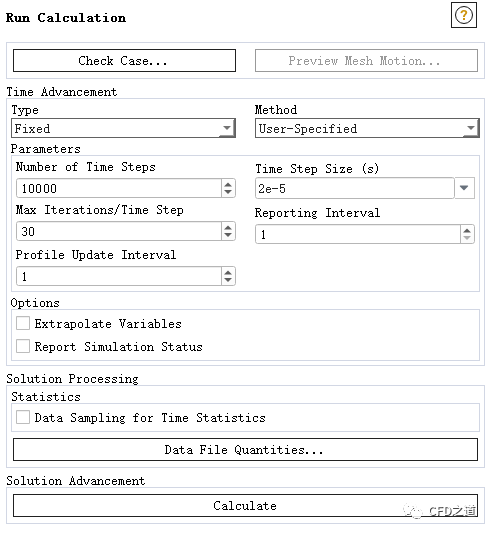Screen dimensions: 491x533
Task: Enable the Extrapolate Variables checkbox
Action: click(23, 323)
